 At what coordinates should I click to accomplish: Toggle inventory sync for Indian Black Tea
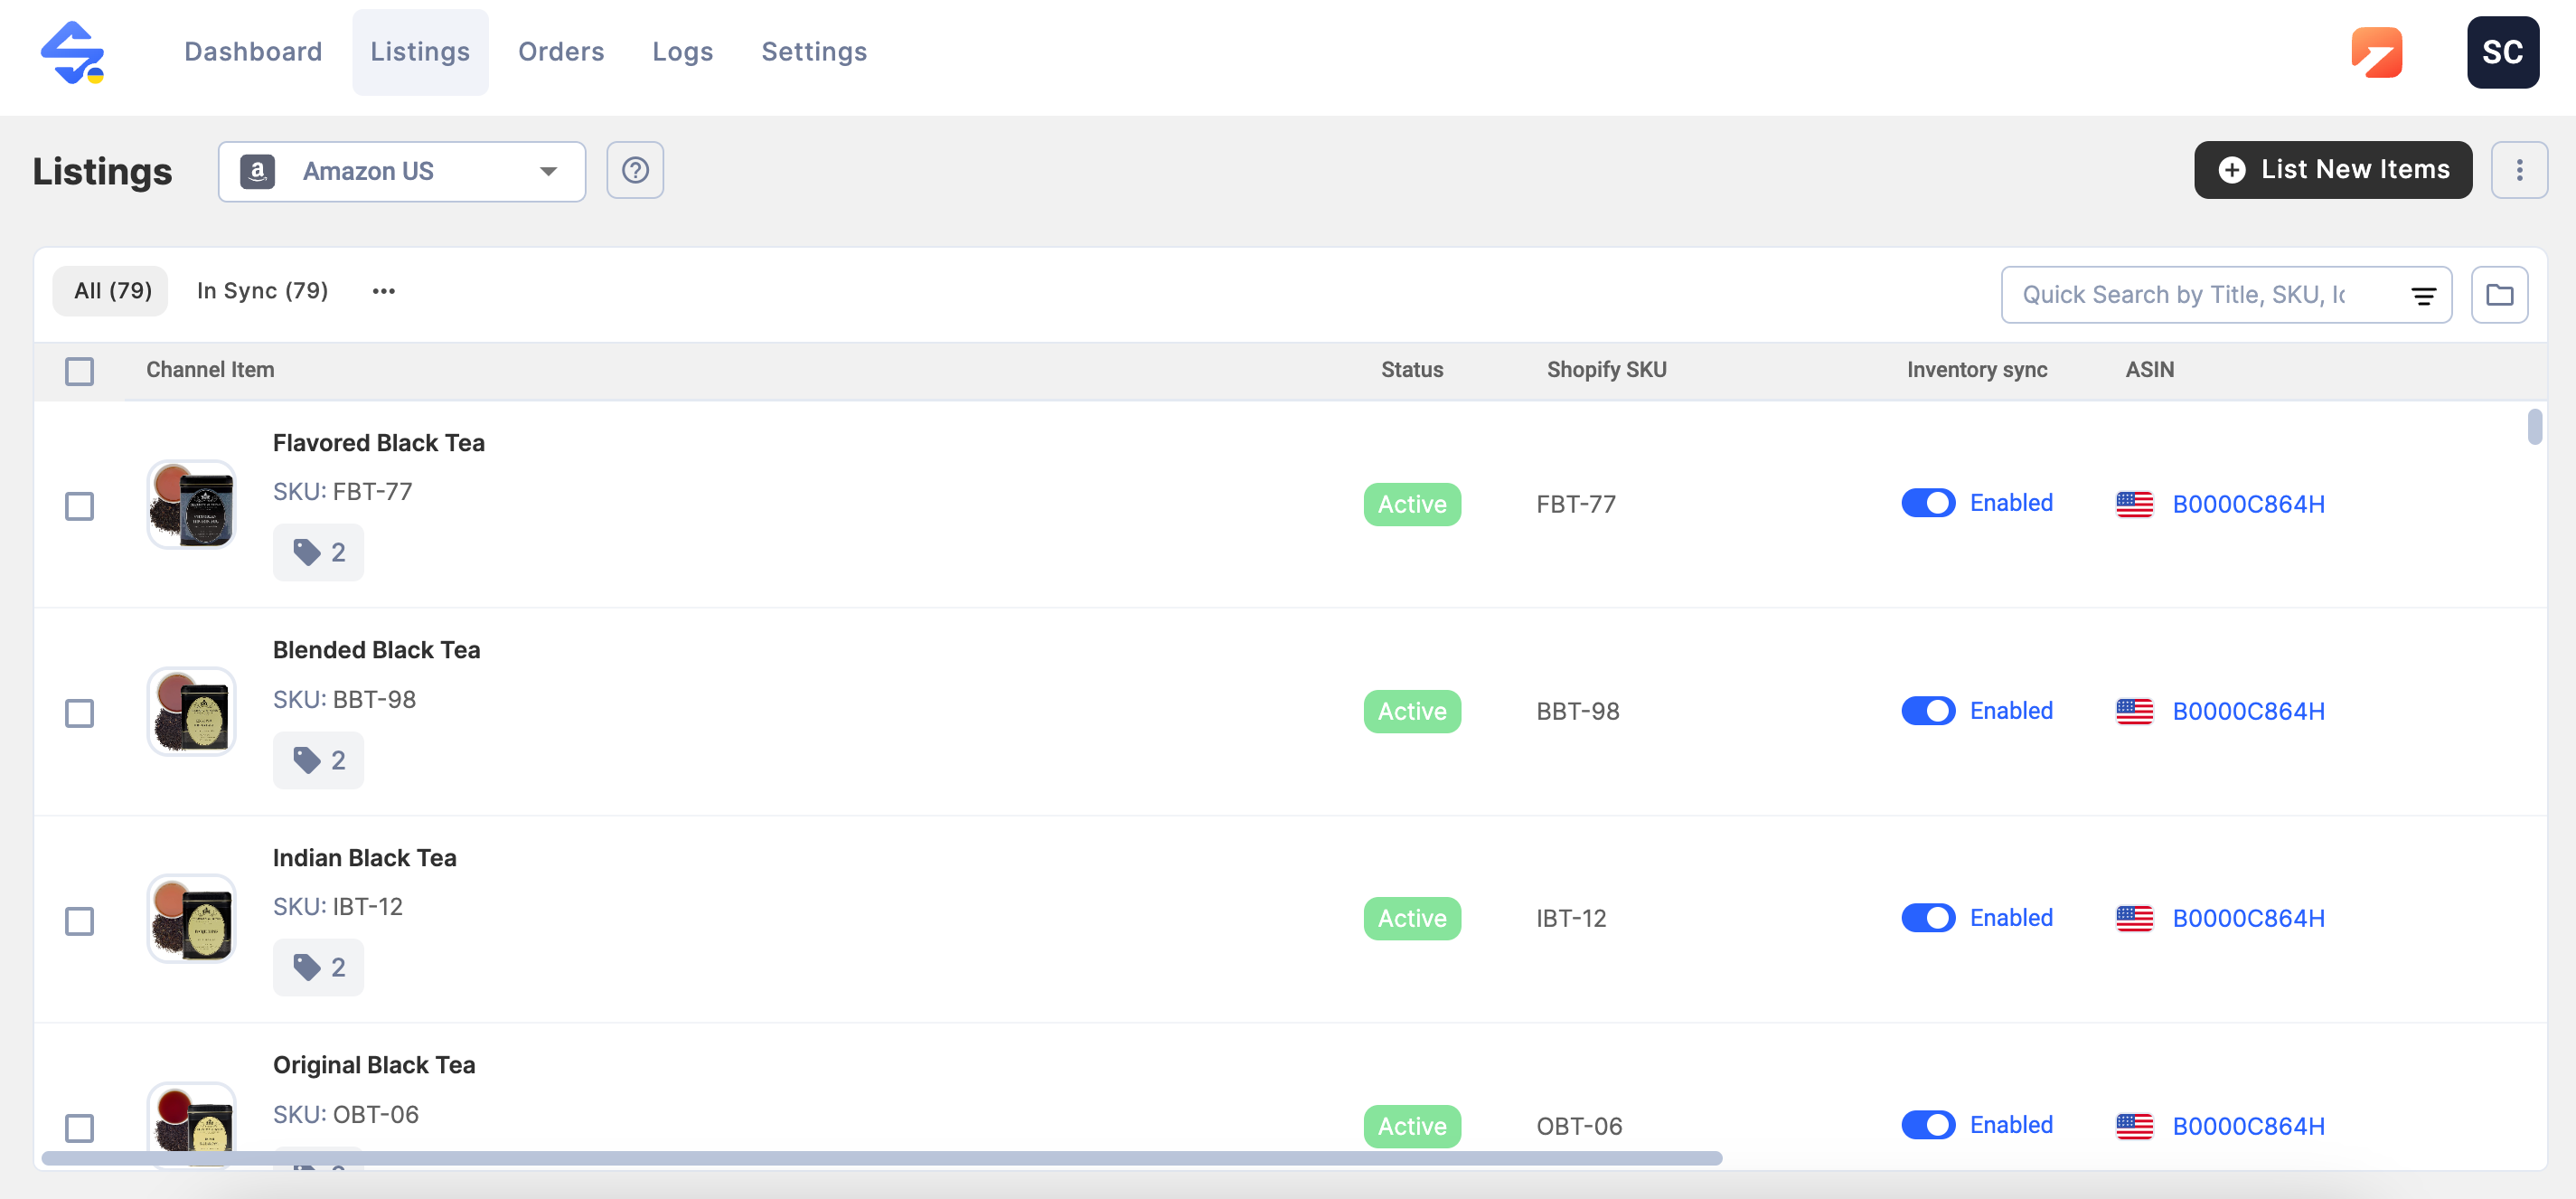[1927, 917]
